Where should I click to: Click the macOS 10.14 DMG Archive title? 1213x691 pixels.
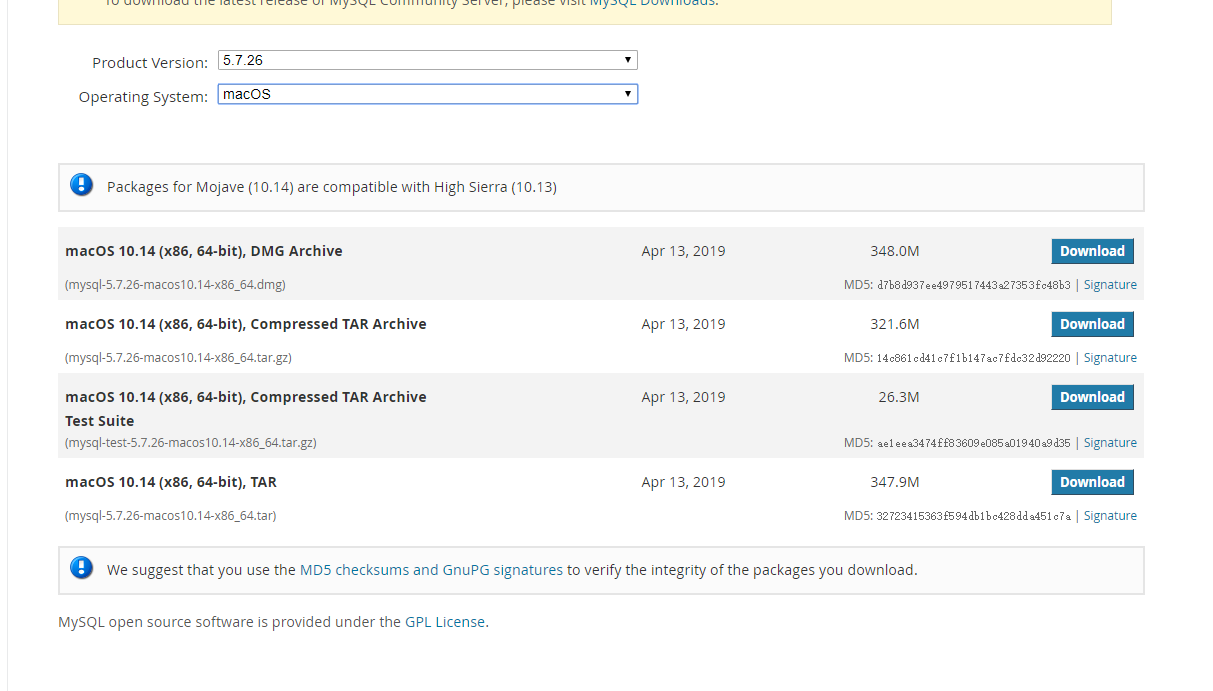coord(204,251)
